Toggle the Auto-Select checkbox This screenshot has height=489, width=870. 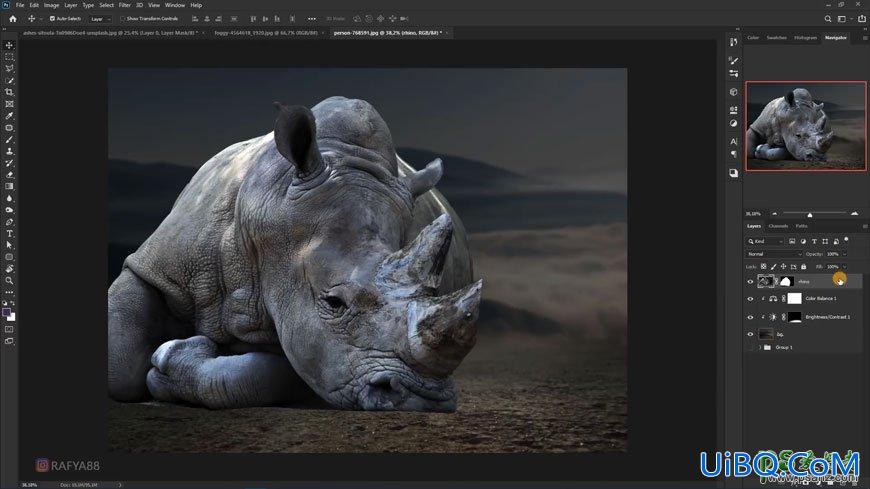click(52, 19)
